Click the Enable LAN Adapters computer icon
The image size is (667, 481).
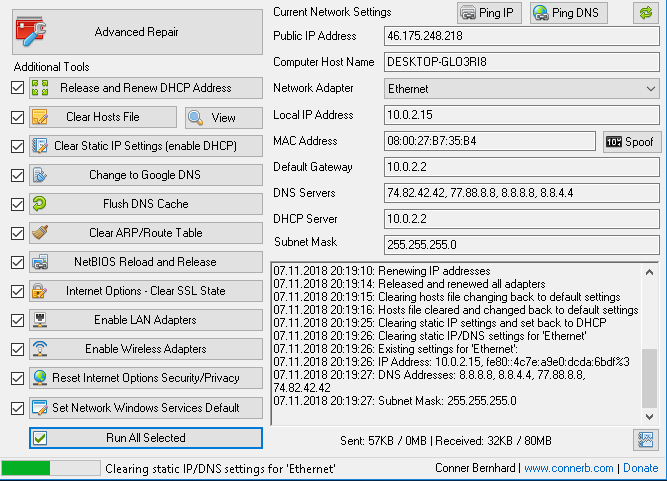[40, 320]
